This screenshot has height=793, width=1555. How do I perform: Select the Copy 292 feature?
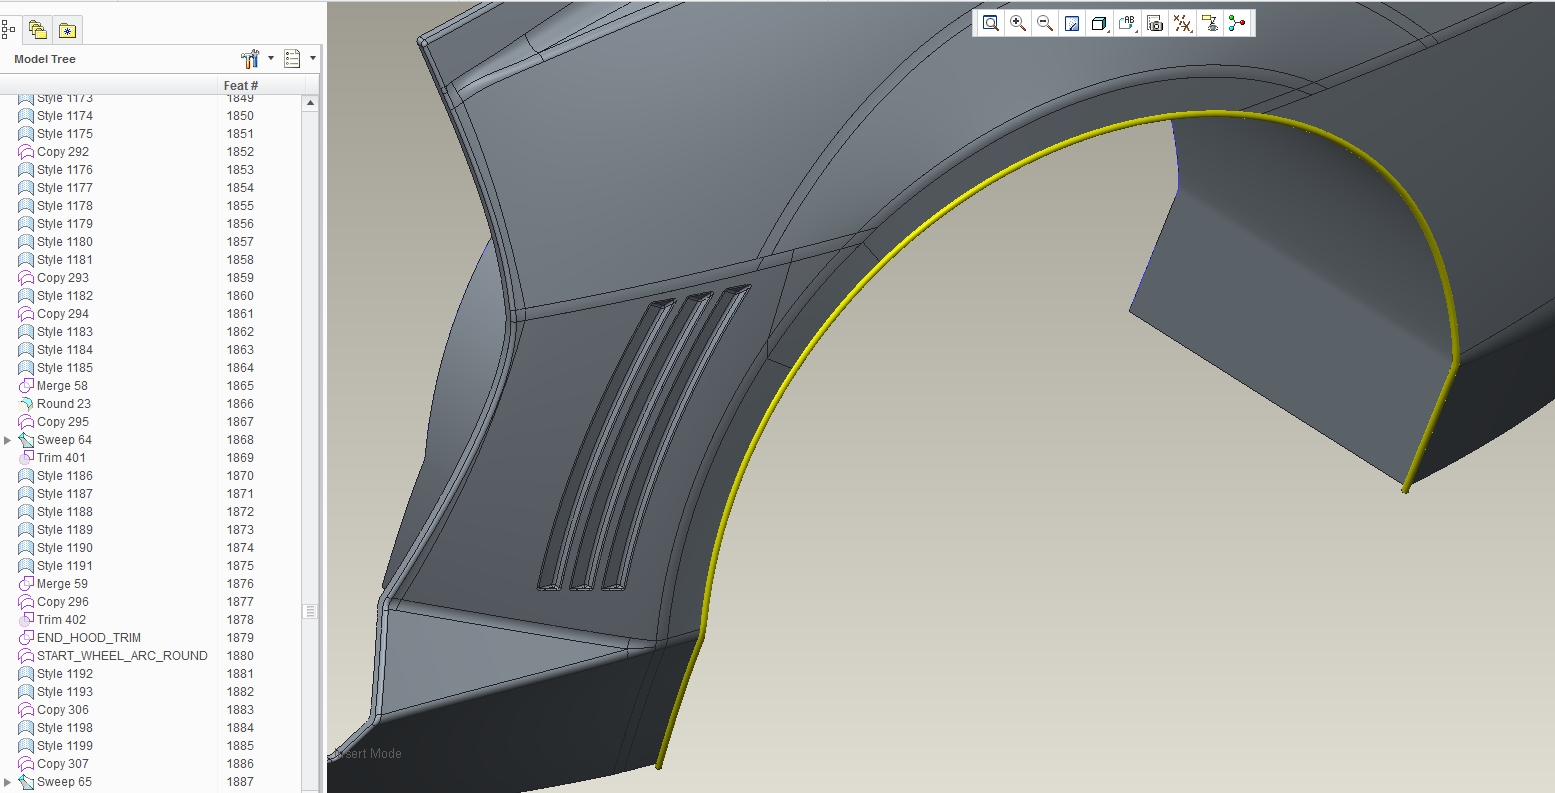coord(63,152)
